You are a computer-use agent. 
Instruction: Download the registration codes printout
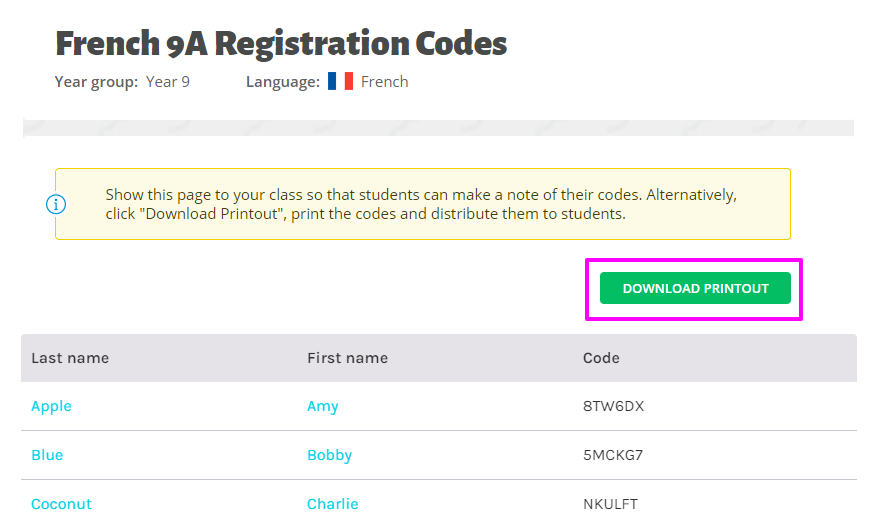click(695, 288)
